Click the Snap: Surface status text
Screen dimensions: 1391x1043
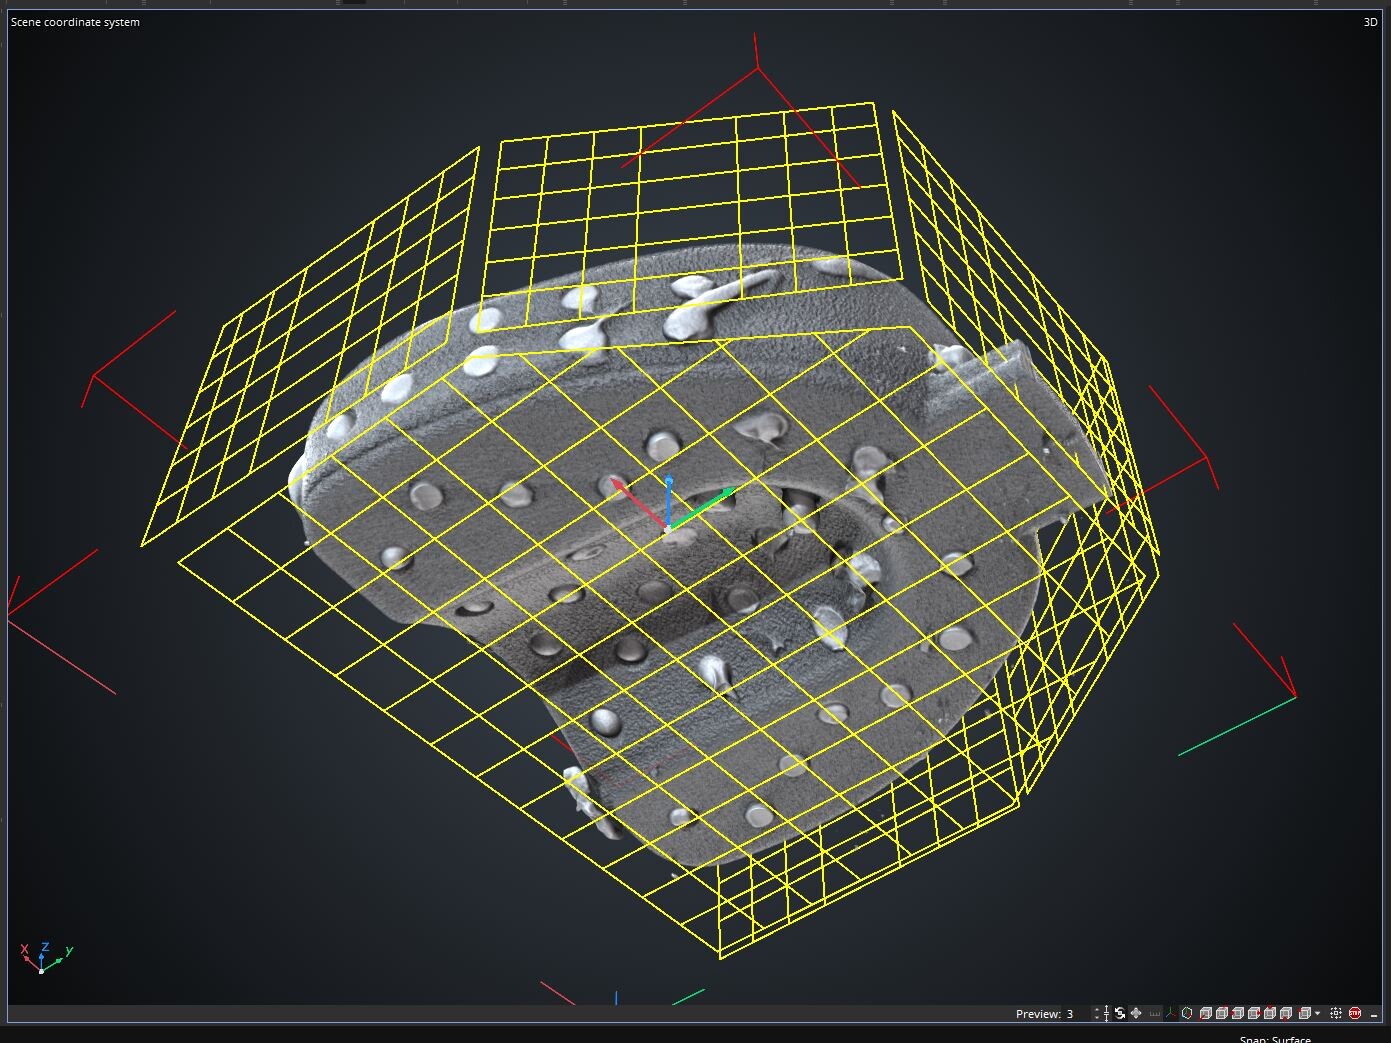(1274, 1038)
